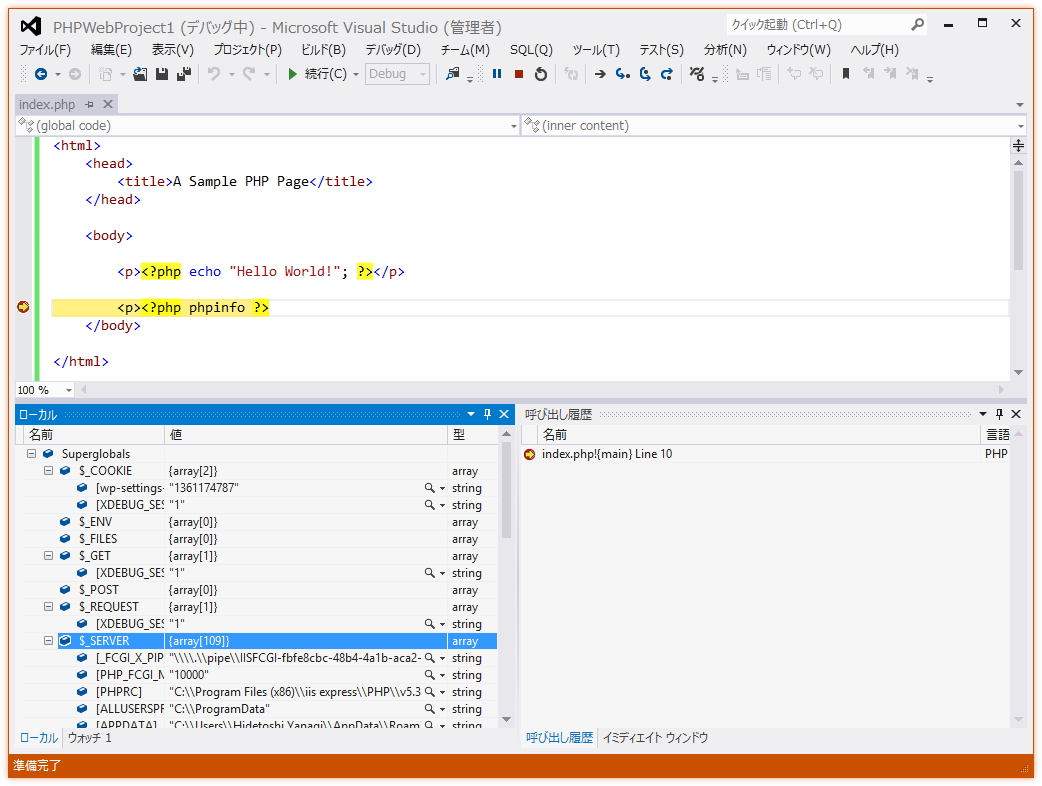Open document tab list dropdown arrow
Viewport: 1042px width, 786px height.
click(1019, 105)
